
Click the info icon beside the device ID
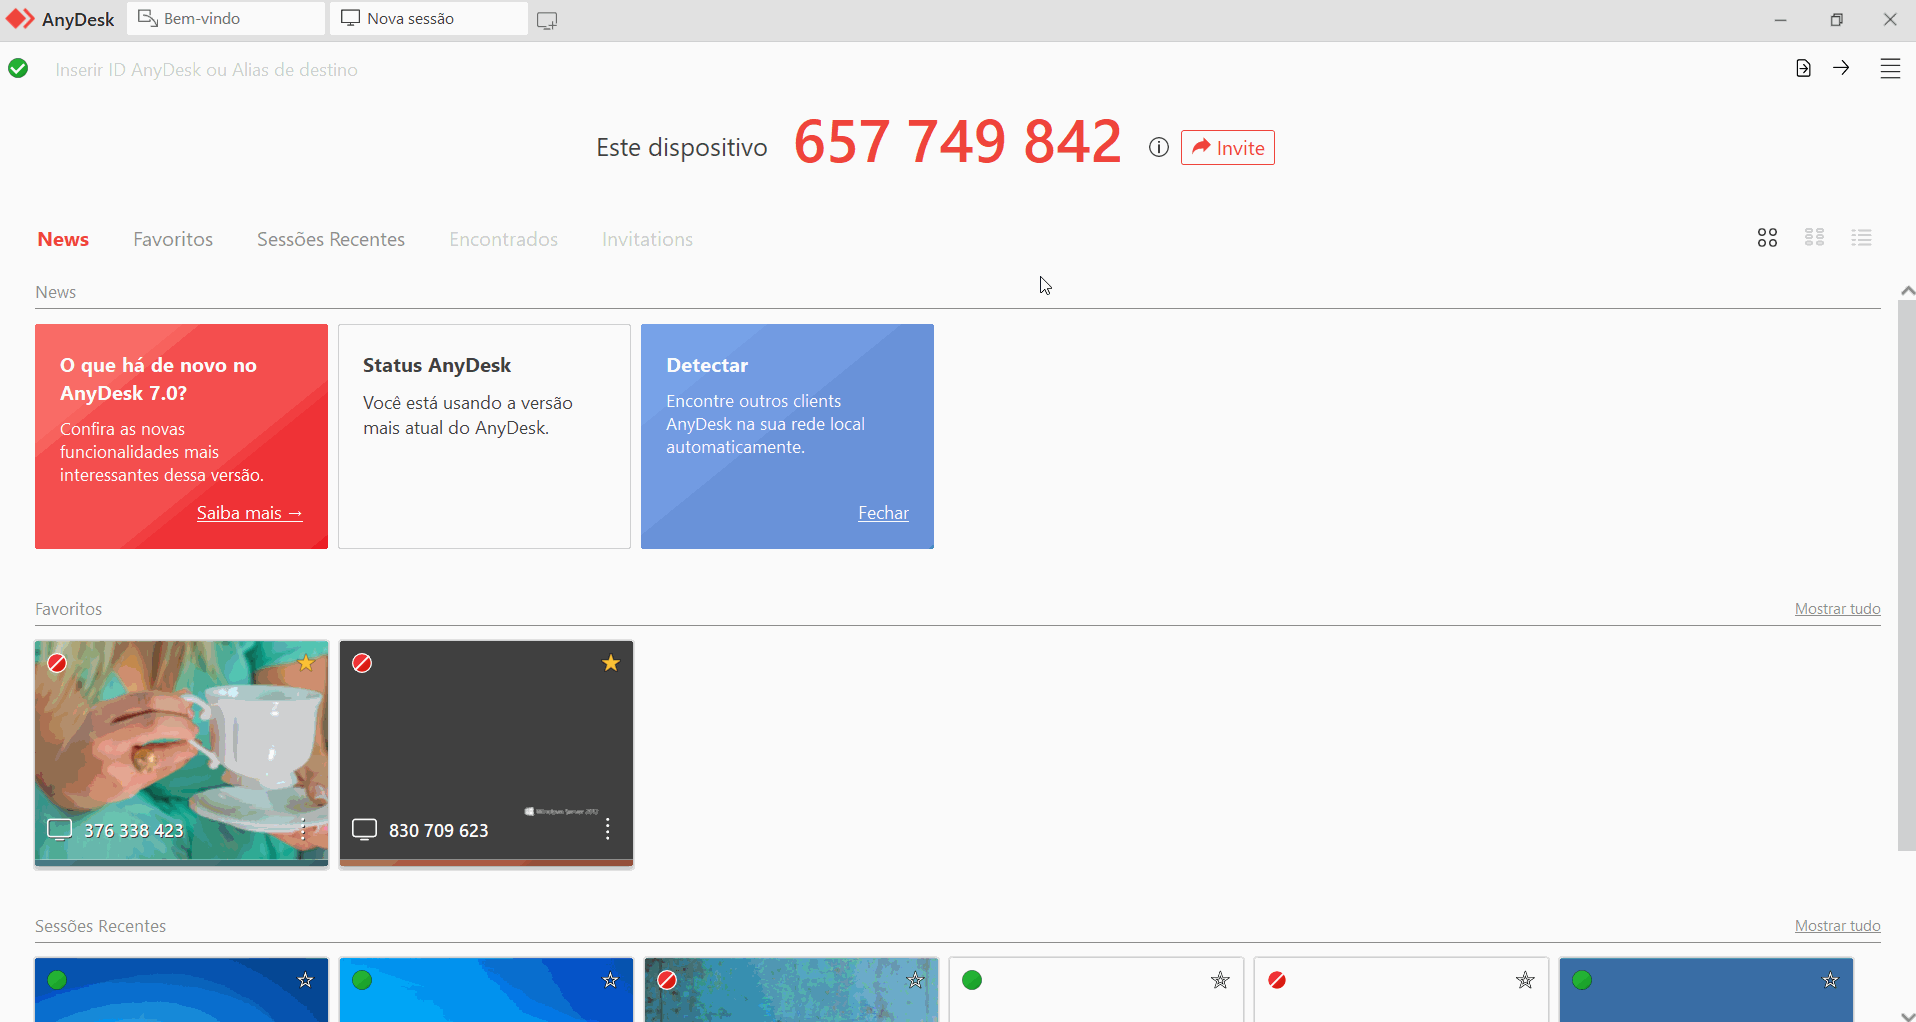click(1158, 147)
